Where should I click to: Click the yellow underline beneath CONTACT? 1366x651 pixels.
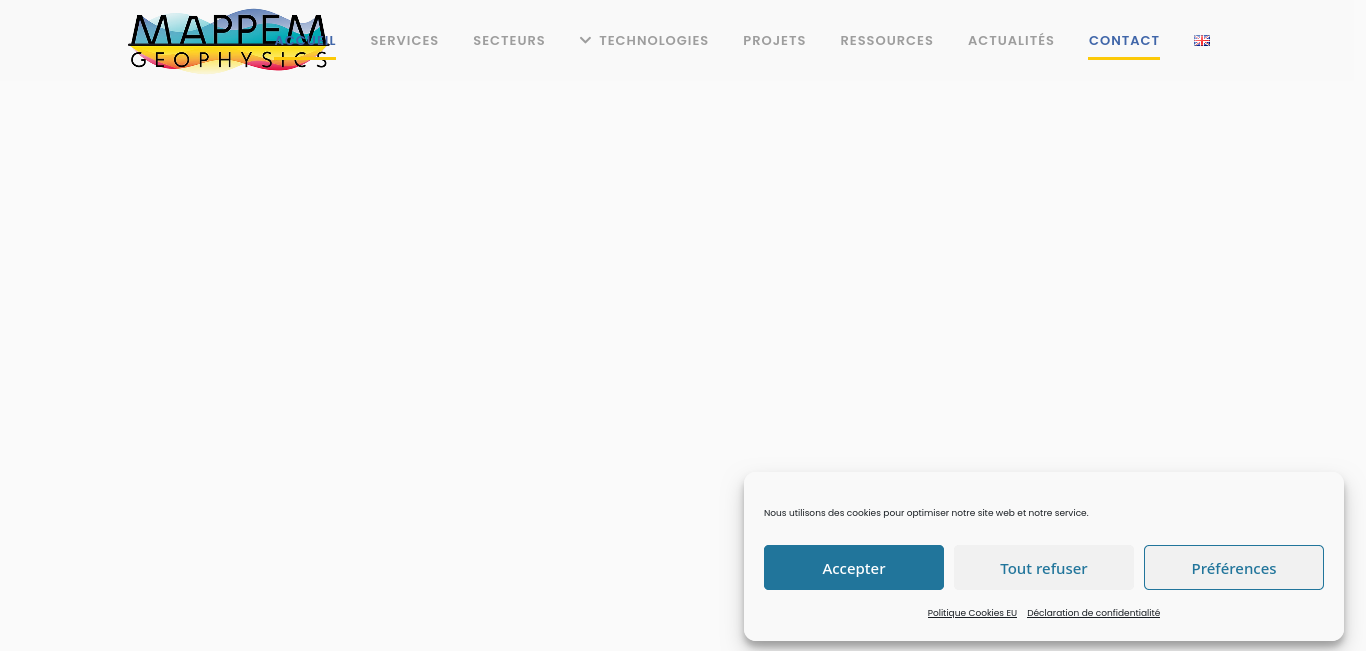coord(1124,58)
